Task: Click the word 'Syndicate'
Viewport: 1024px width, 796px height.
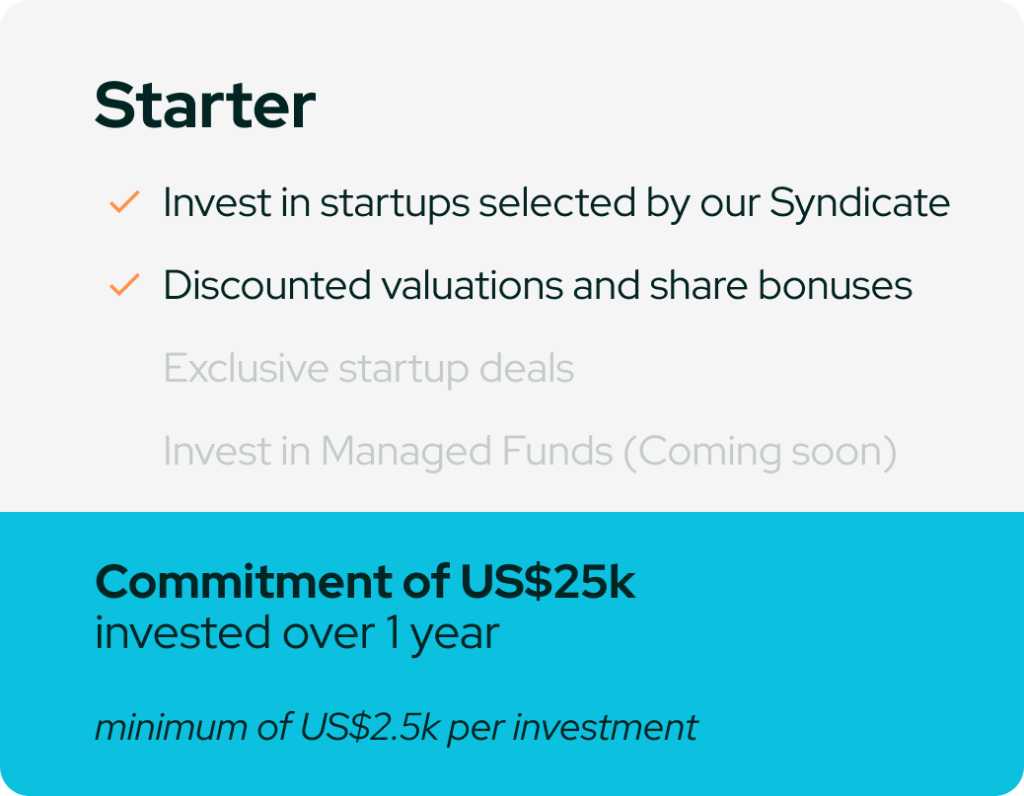Action: click(859, 203)
